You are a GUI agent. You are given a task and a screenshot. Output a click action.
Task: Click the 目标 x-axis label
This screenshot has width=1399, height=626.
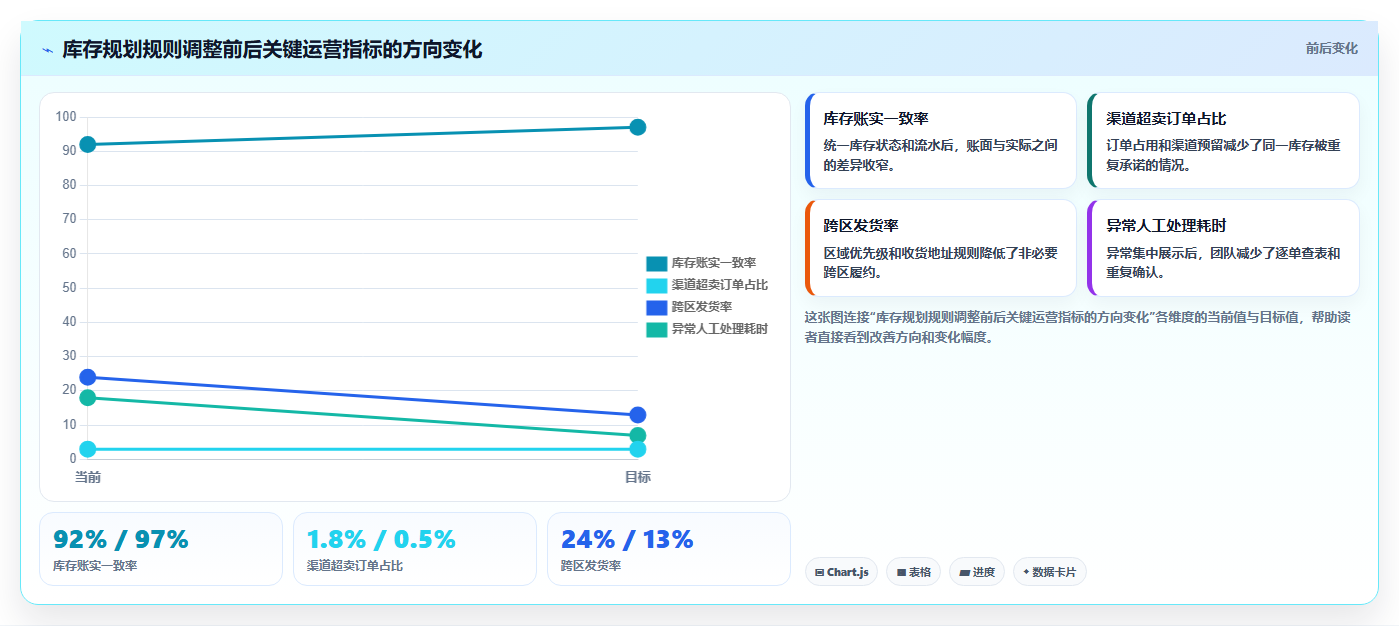coord(638,477)
